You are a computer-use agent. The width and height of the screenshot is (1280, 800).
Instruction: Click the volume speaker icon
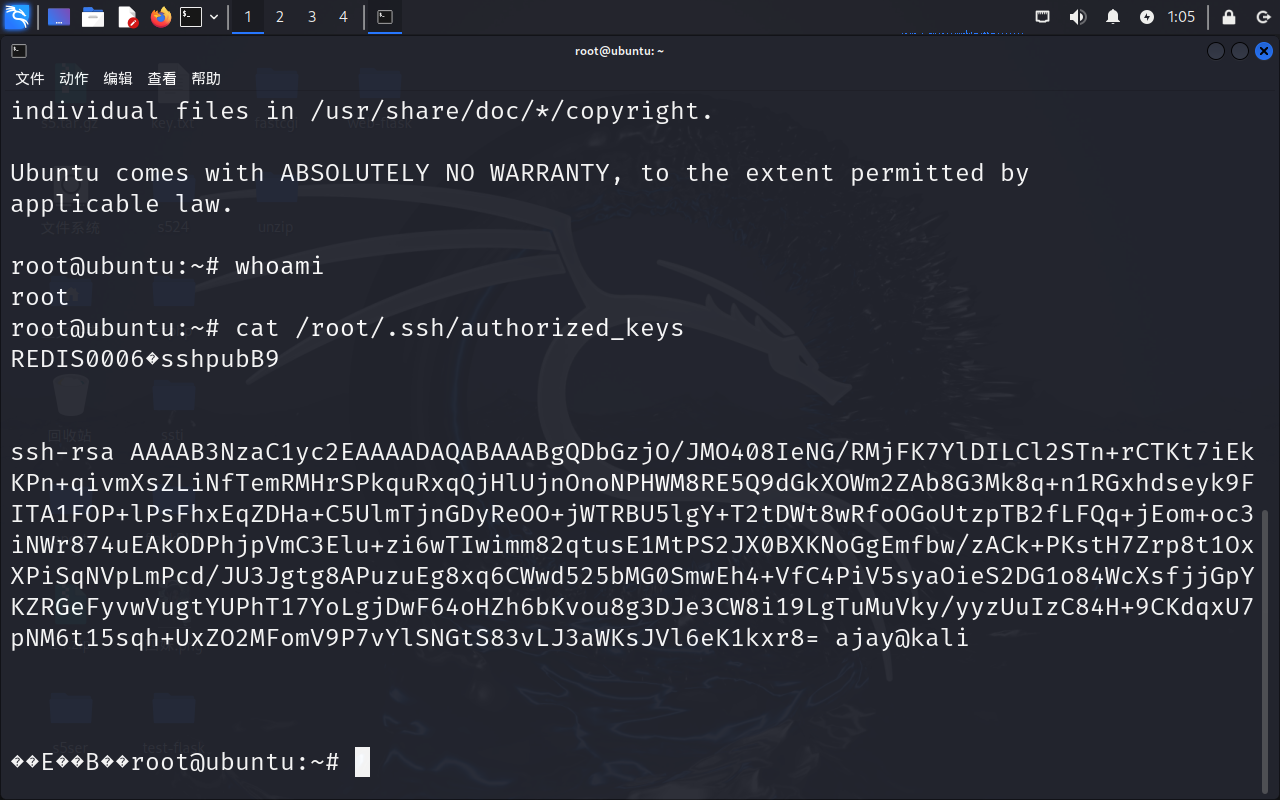(x=1077, y=17)
